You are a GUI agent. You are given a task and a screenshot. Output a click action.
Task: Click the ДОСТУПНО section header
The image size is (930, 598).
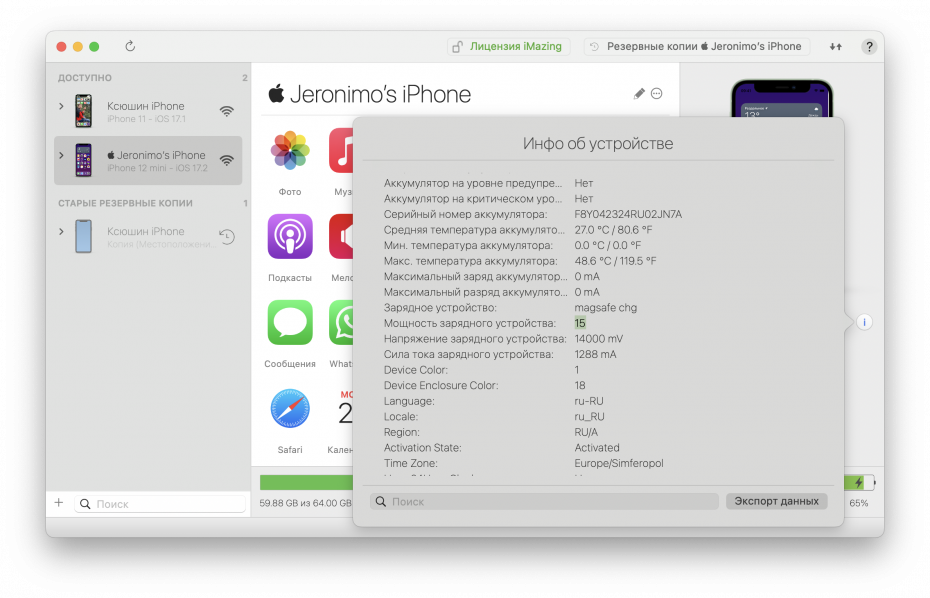(85, 78)
